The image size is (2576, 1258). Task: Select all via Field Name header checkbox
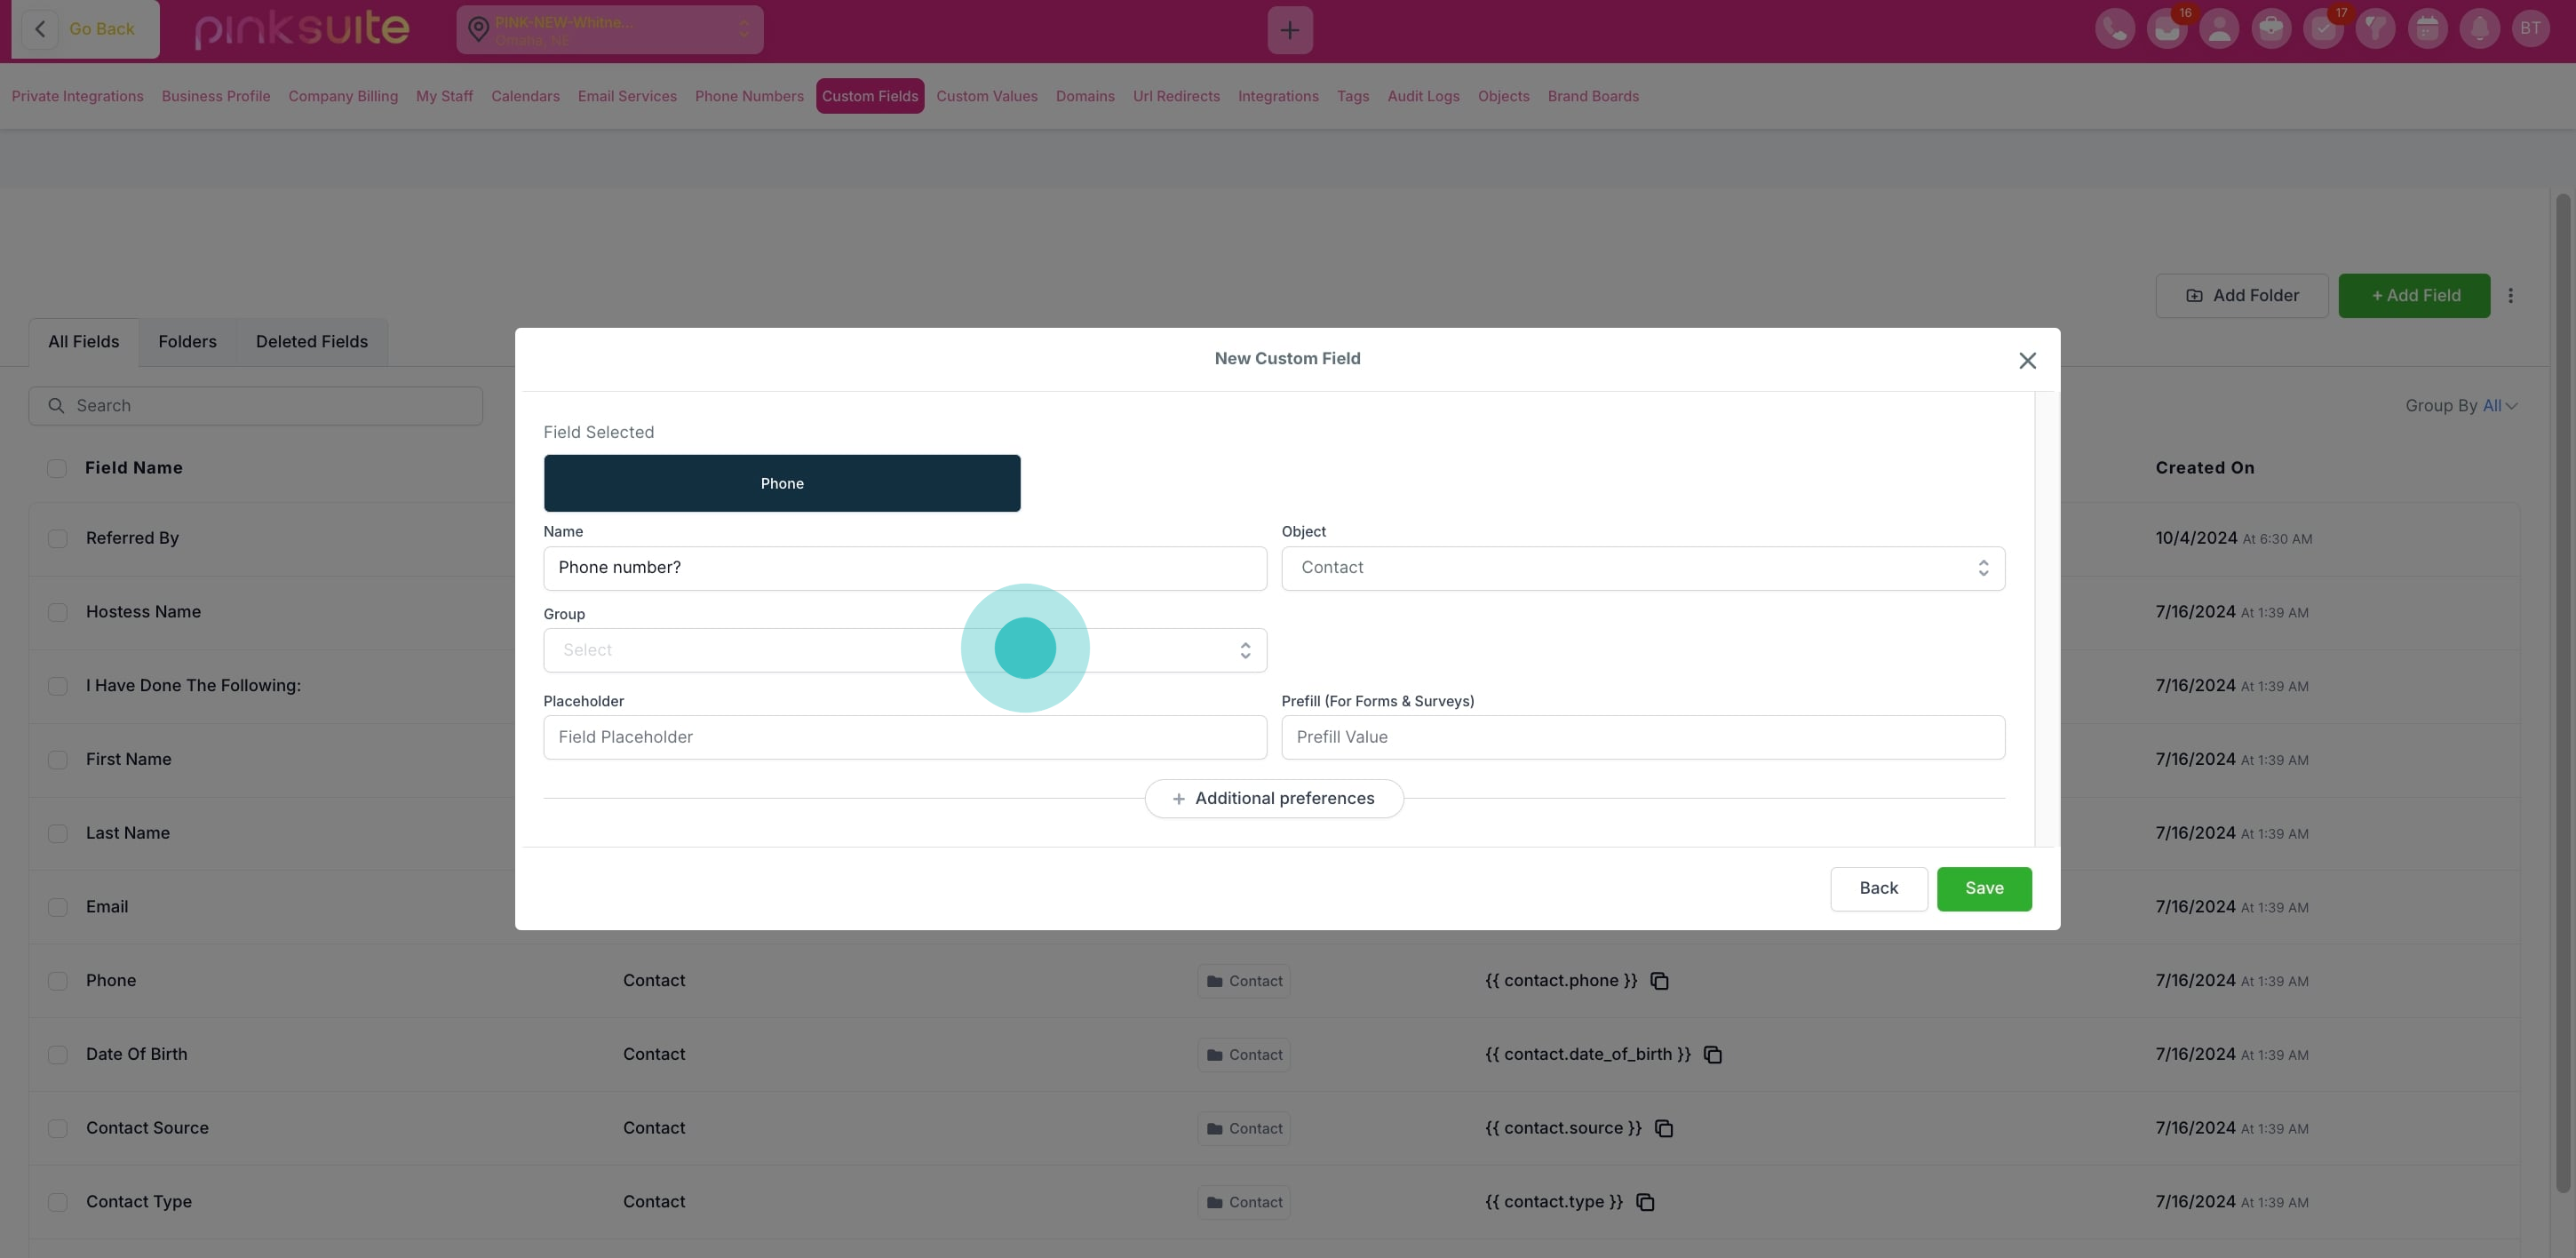coord(57,469)
